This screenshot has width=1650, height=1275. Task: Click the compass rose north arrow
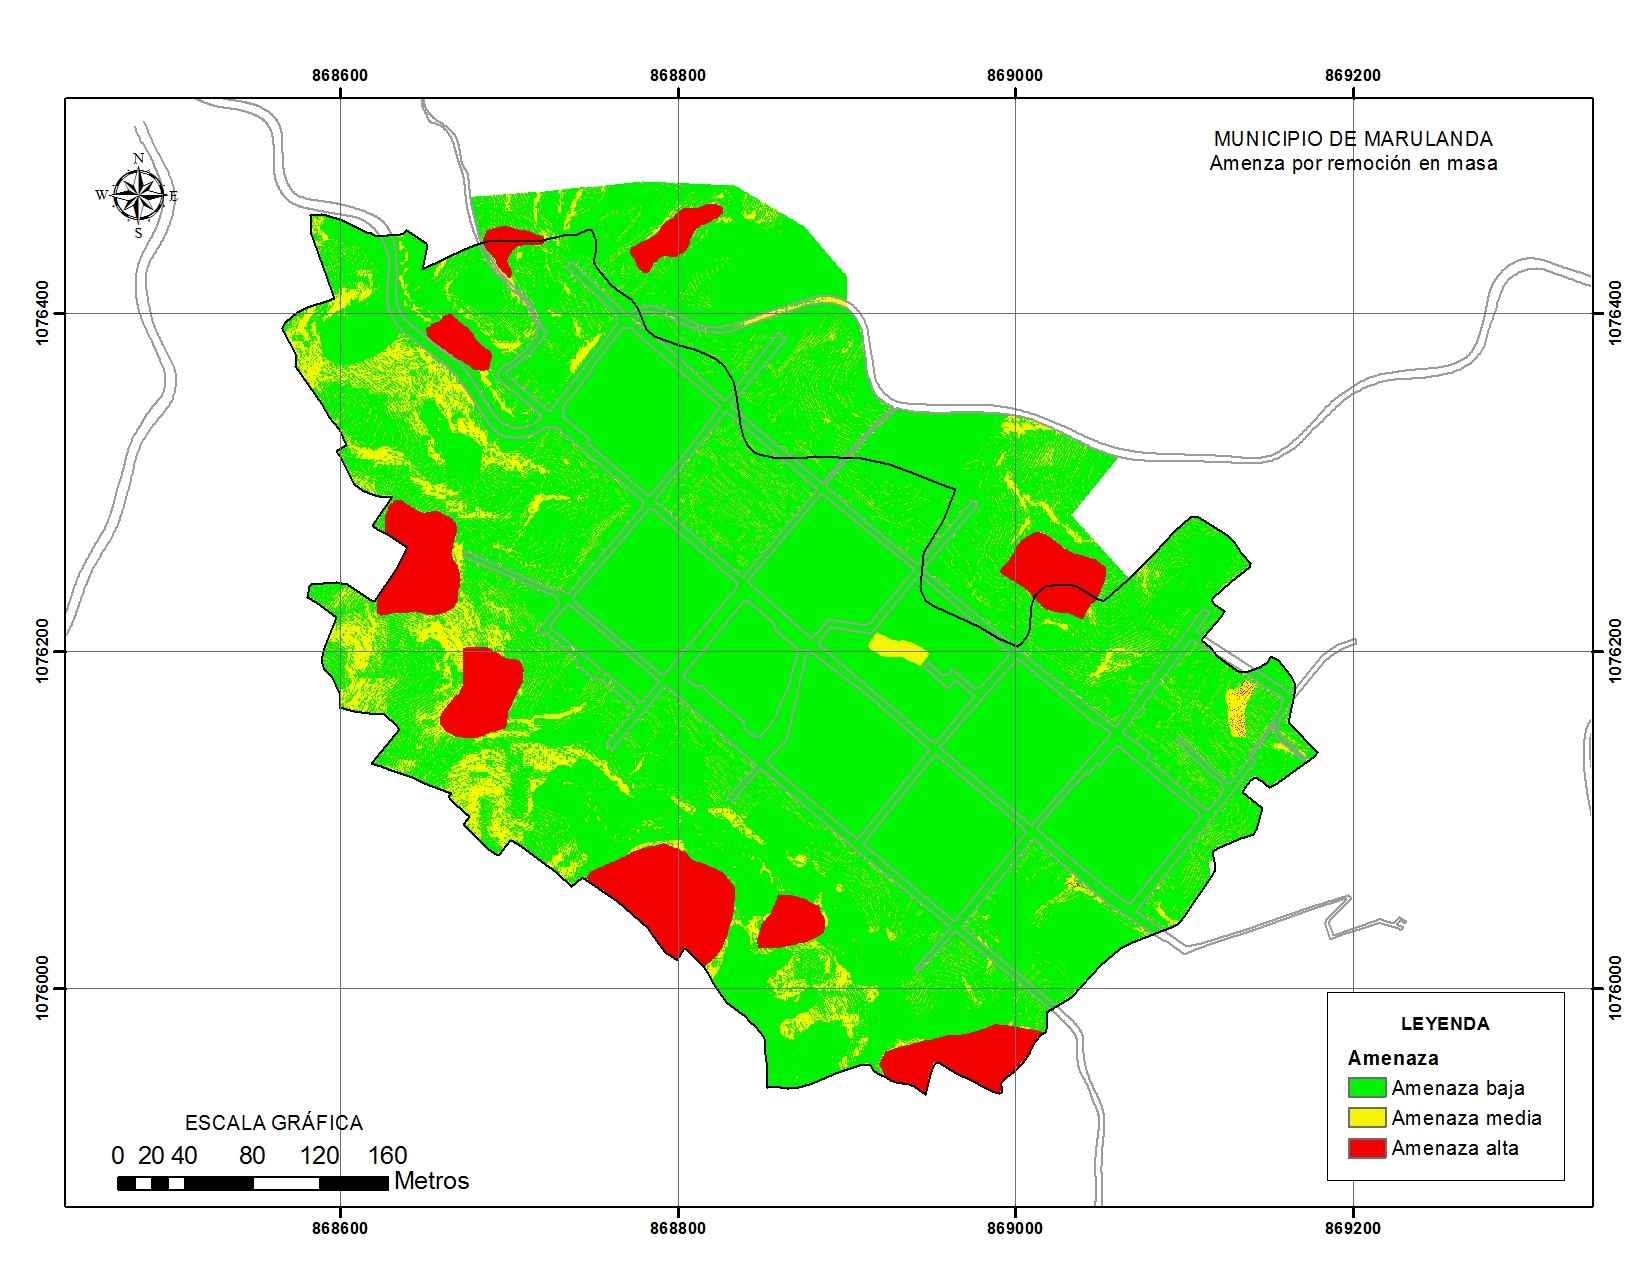pyautogui.click(x=139, y=195)
